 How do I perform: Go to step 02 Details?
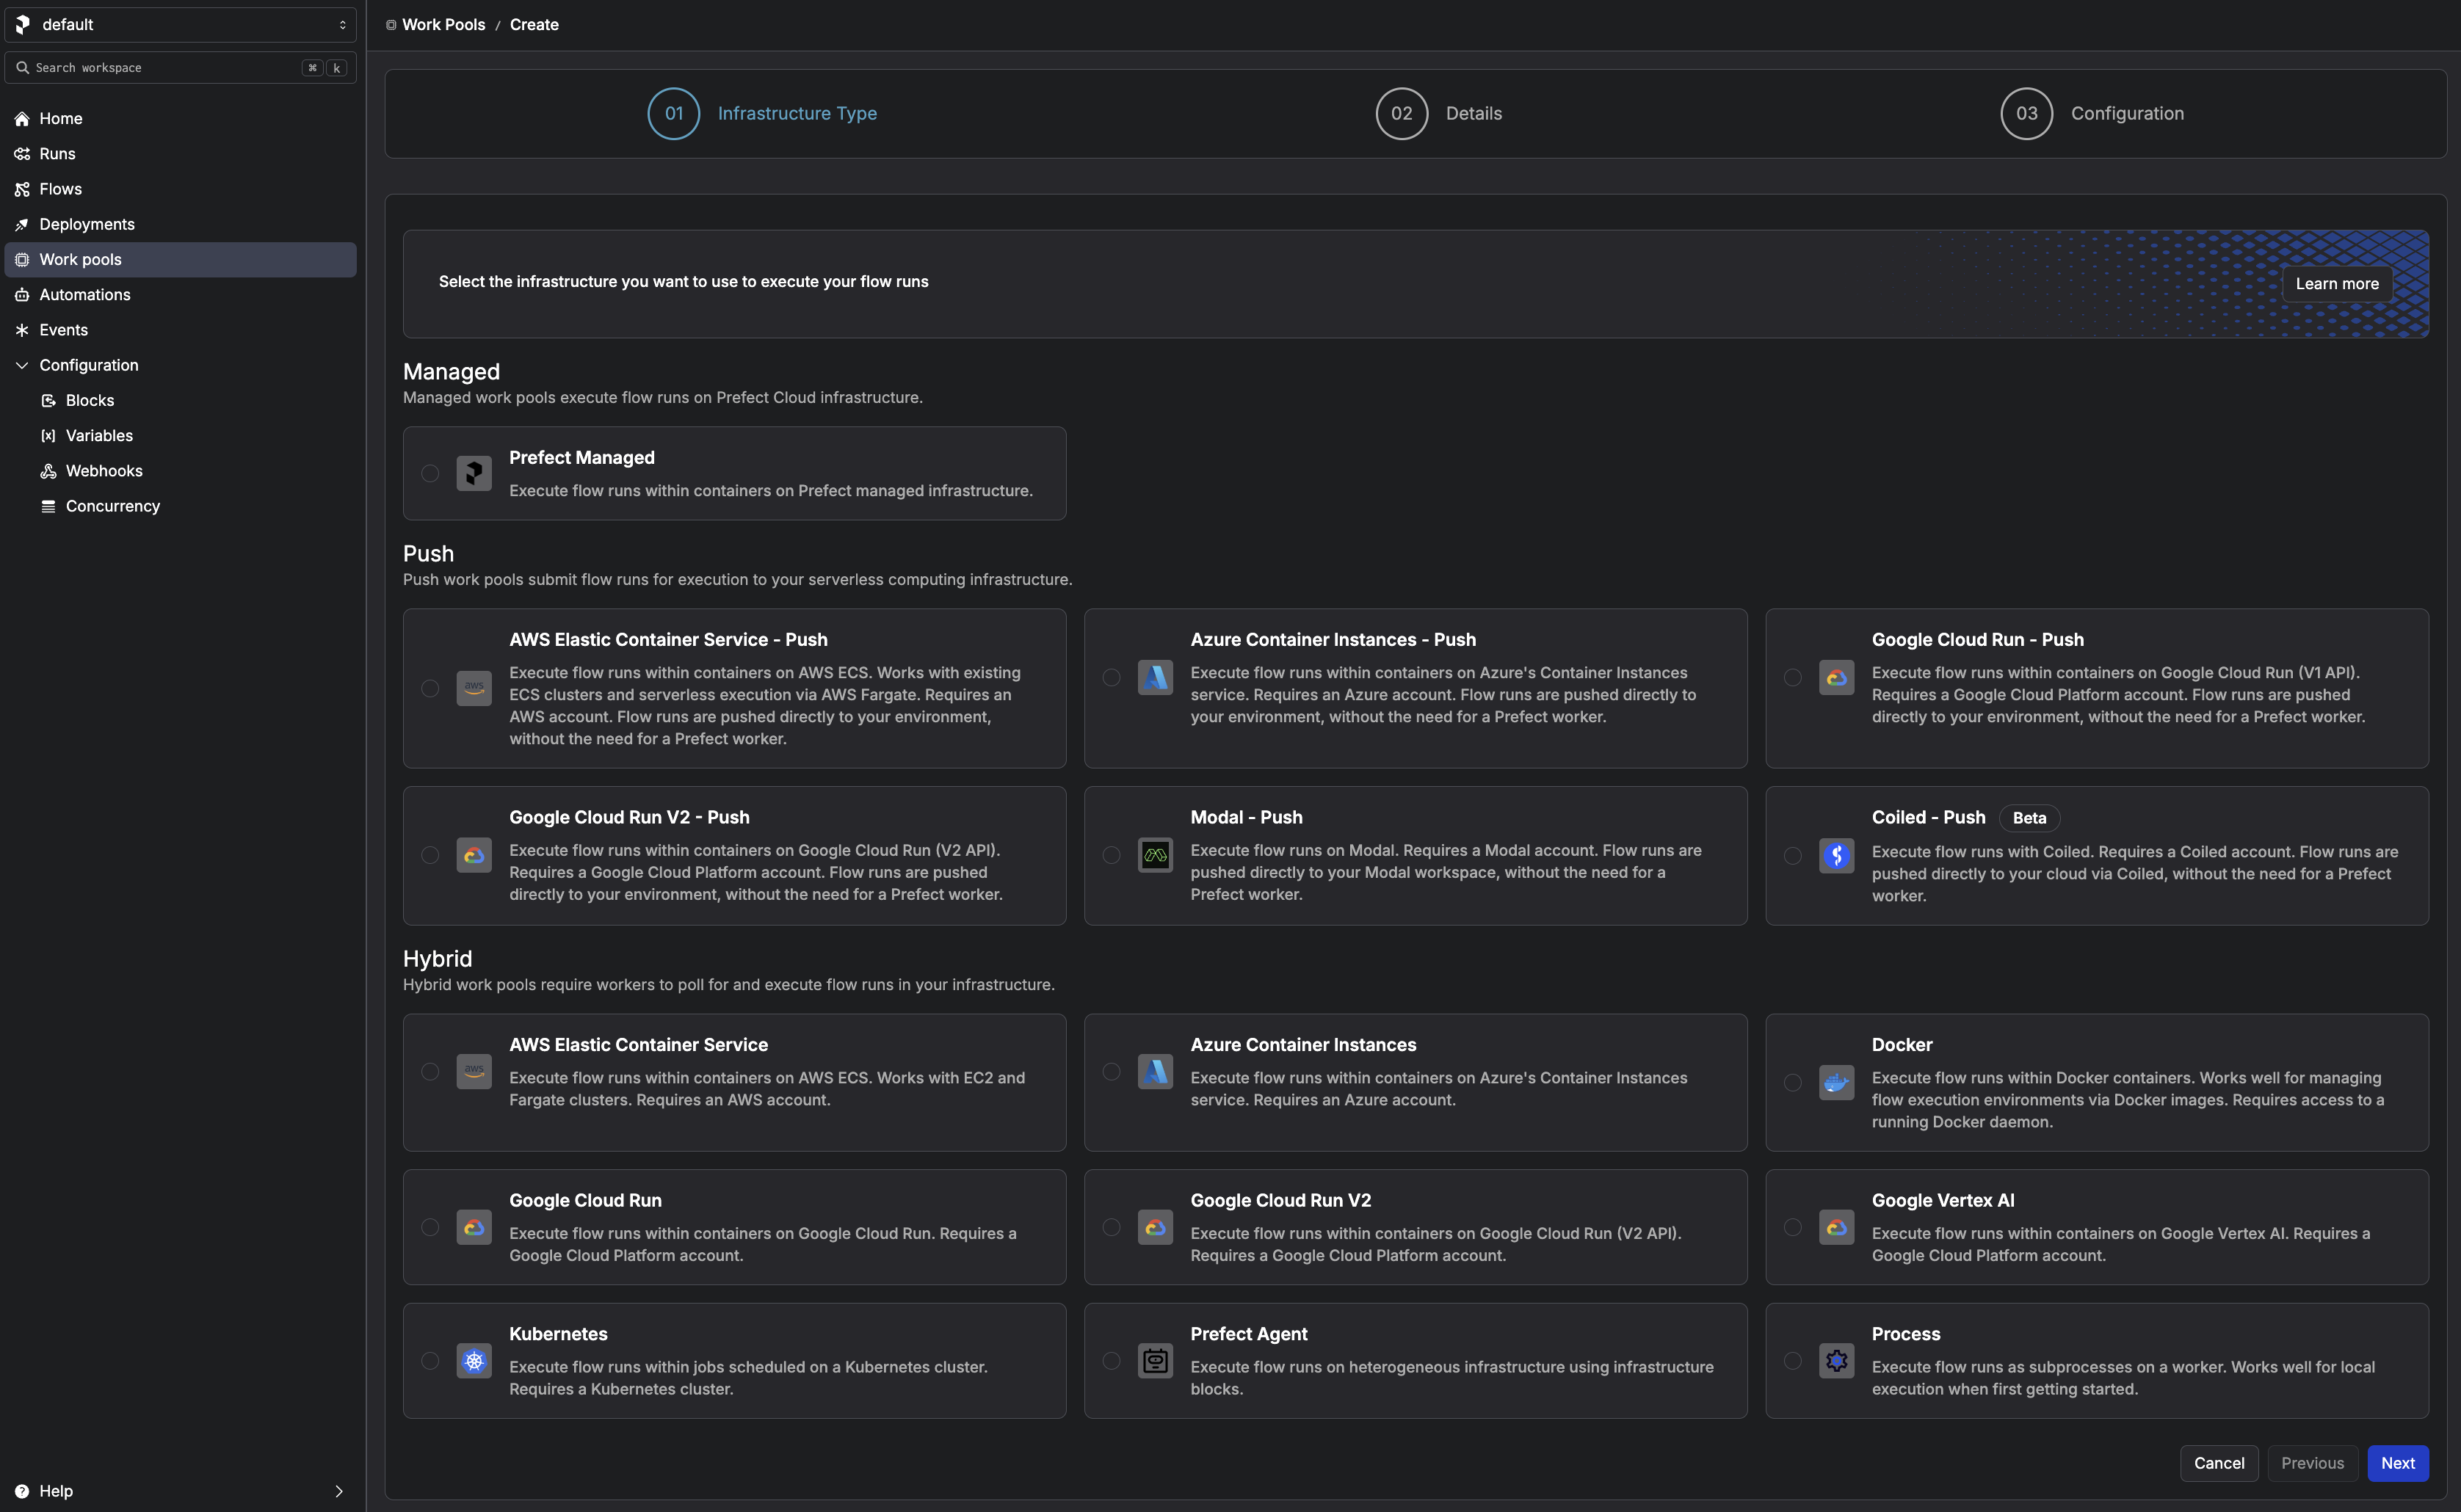coord(1438,113)
